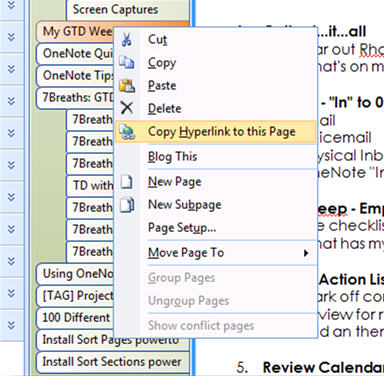Click the hyperlink globe icon
Screen dimensions: 384x376
pyautogui.click(x=127, y=132)
